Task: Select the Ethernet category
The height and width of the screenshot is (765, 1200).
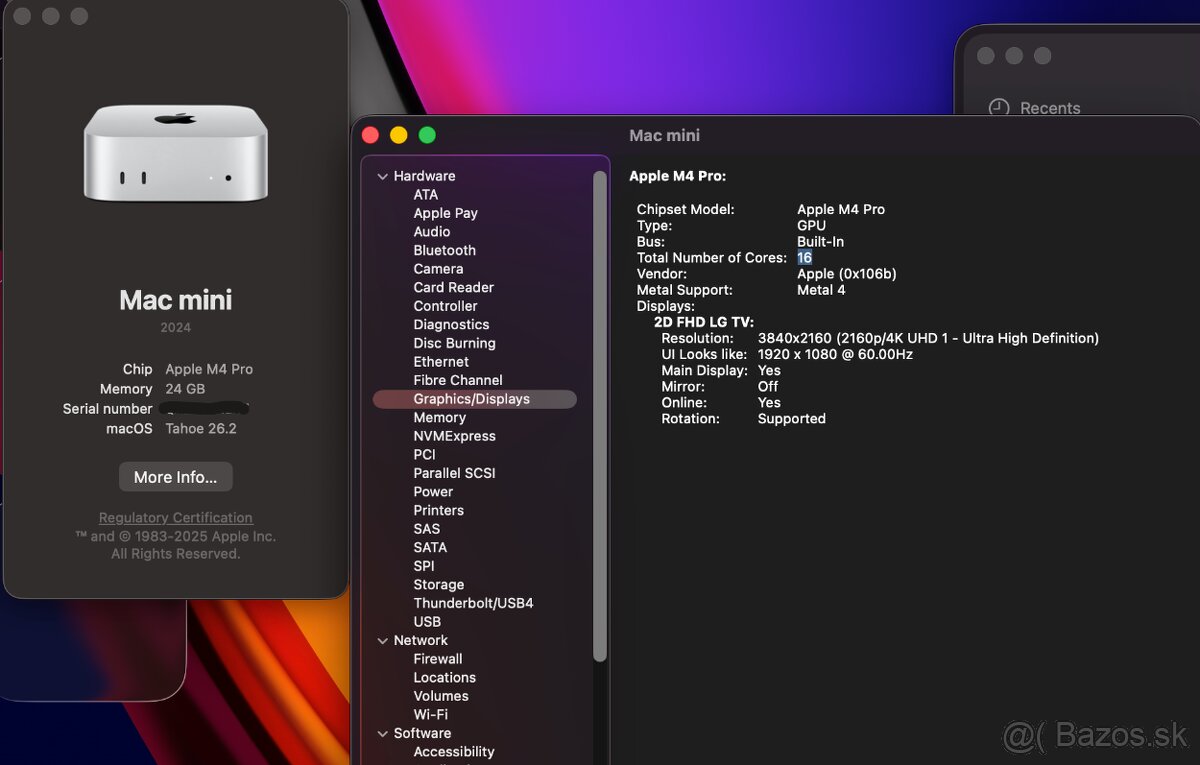Action: pyautogui.click(x=440, y=361)
